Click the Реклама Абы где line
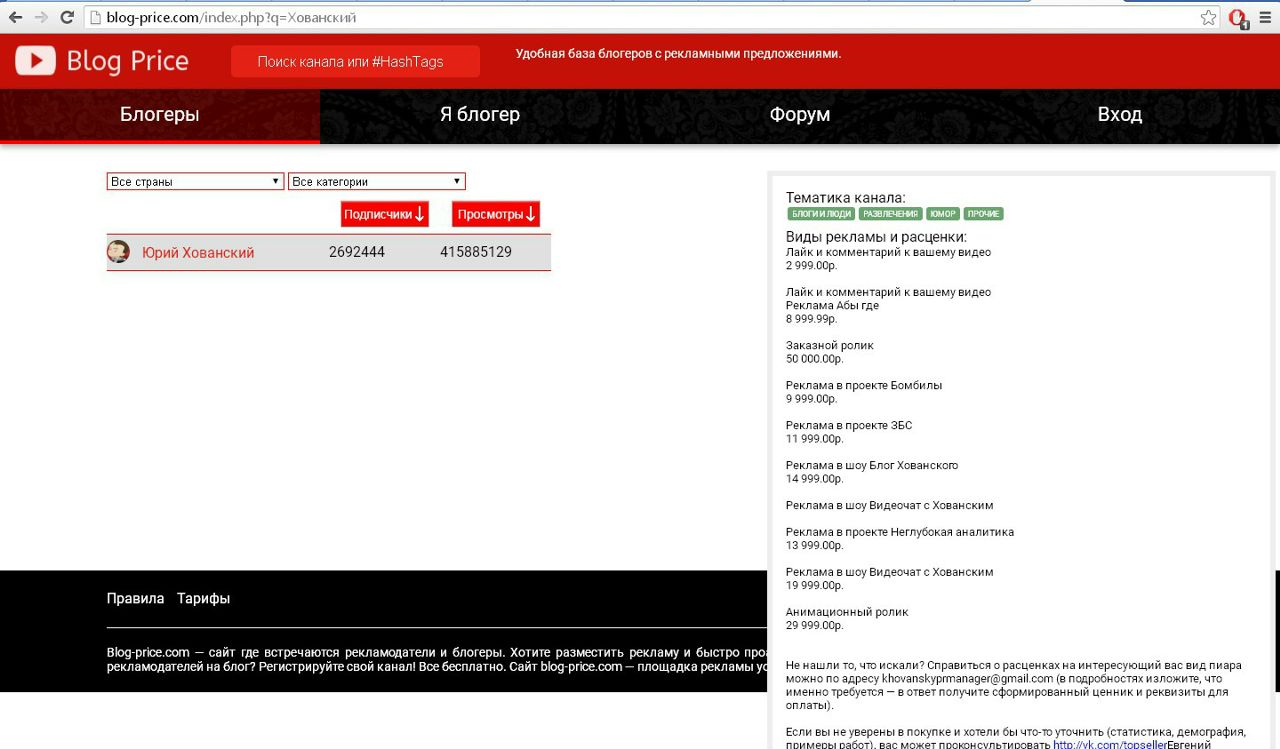The width and height of the screenshot is (1280, 749). pos(833,305)
